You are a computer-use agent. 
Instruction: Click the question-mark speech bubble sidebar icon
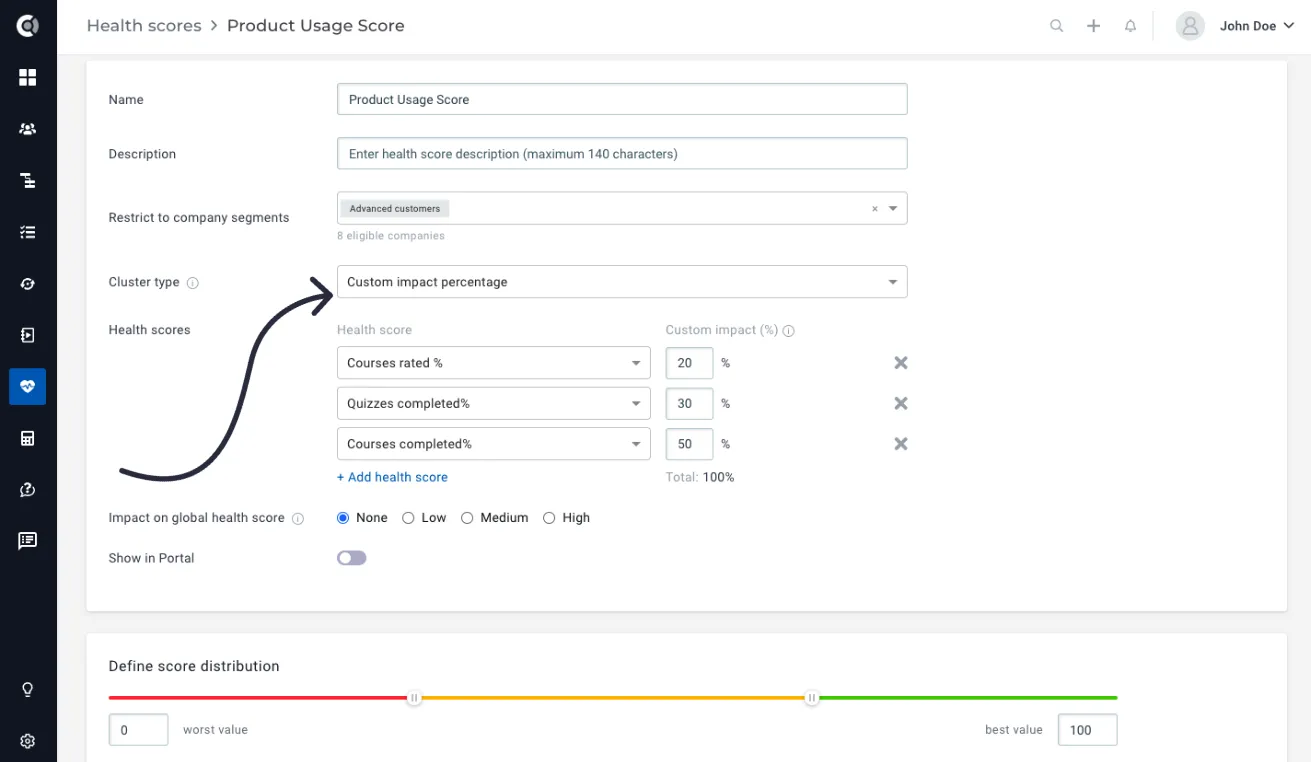tap(28, 490)
